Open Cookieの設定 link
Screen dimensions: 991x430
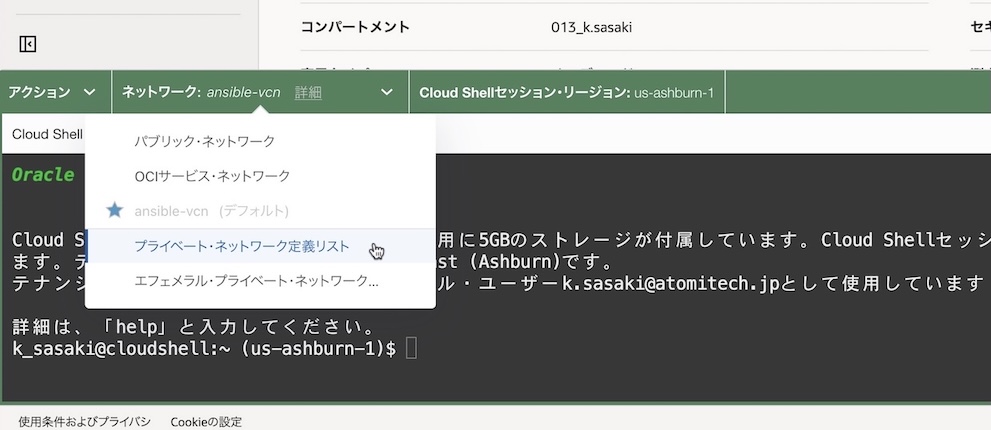(x=206, y=422)
